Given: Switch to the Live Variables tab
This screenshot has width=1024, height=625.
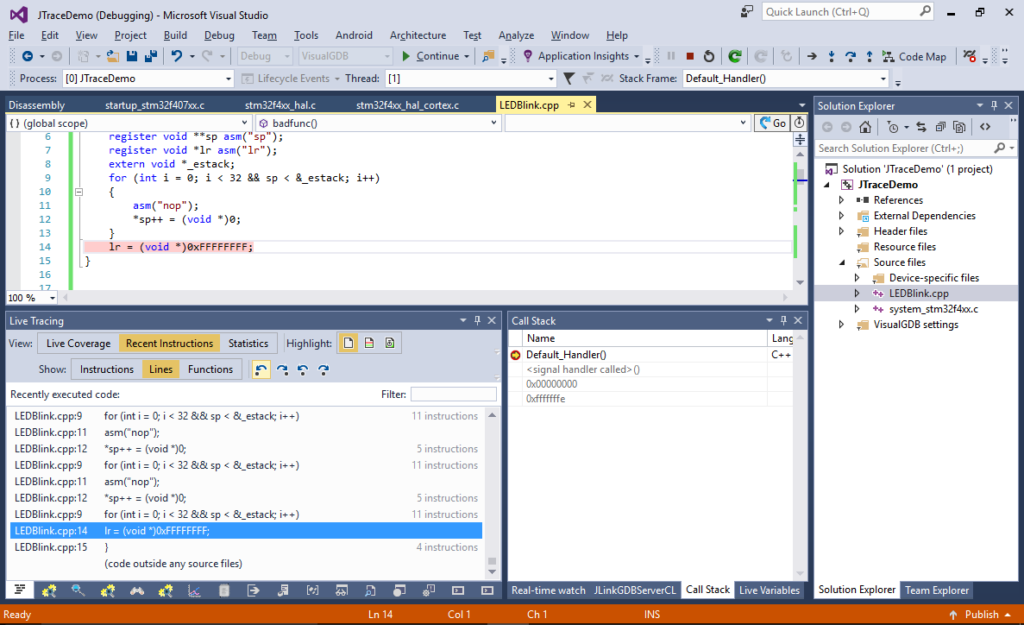Looking at the screenshot, I should (769, 589).
